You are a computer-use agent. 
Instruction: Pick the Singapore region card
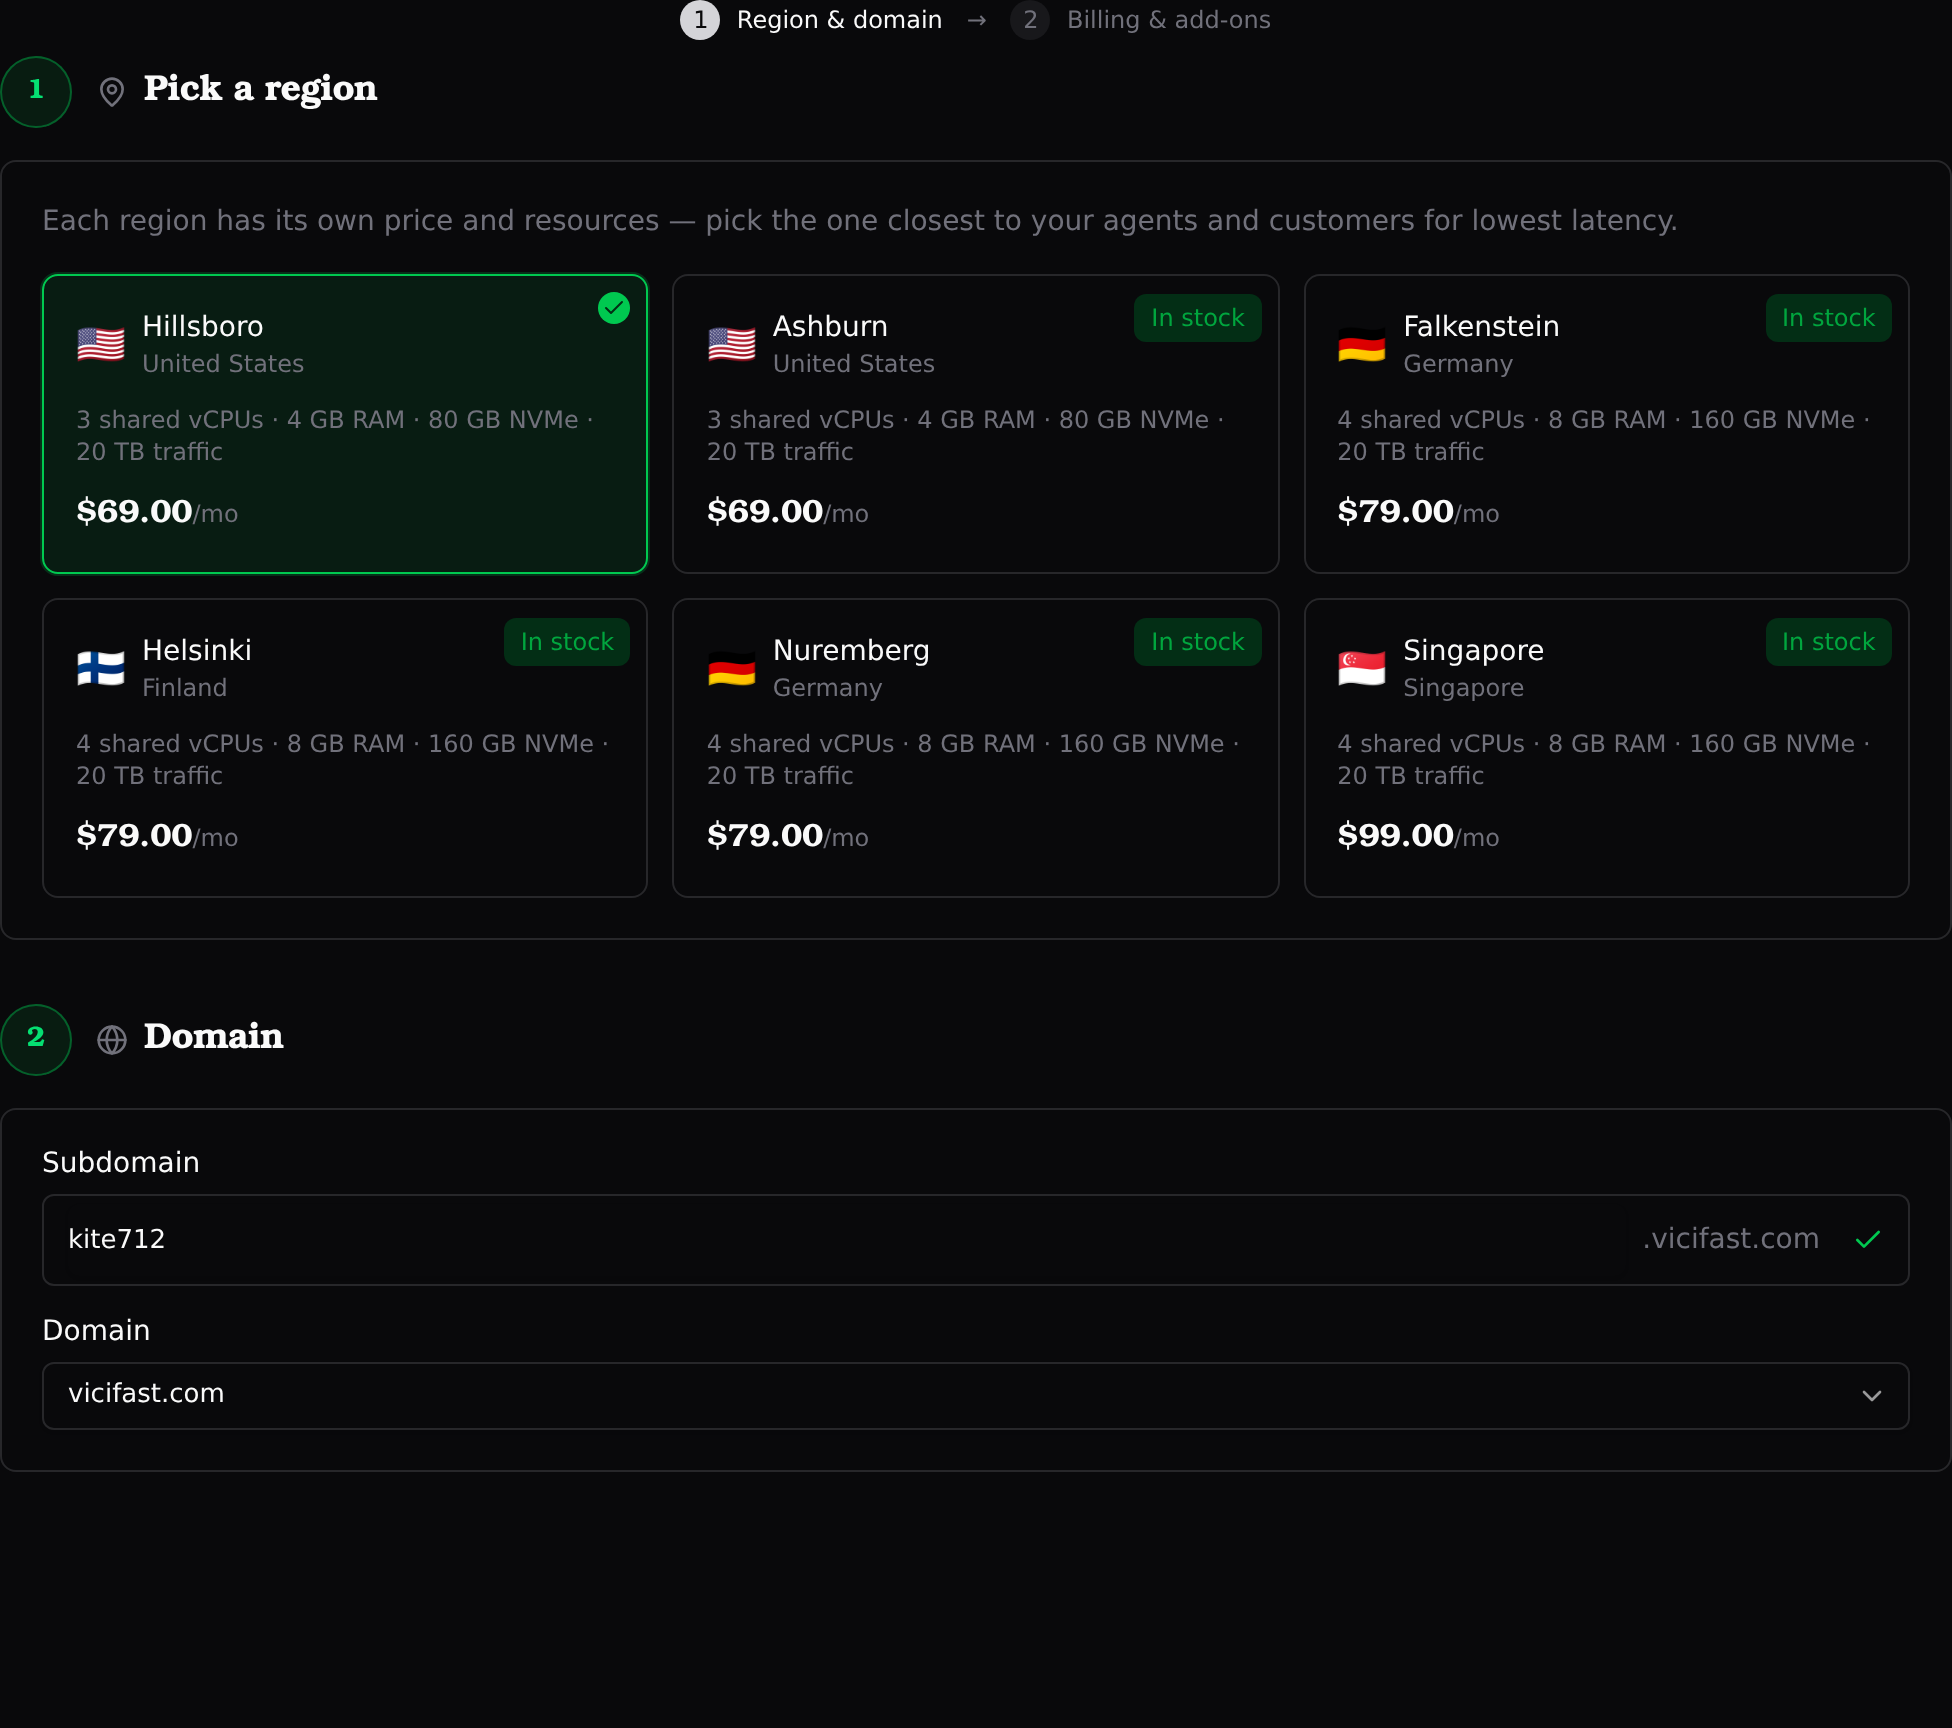[x=1607, y=748]
